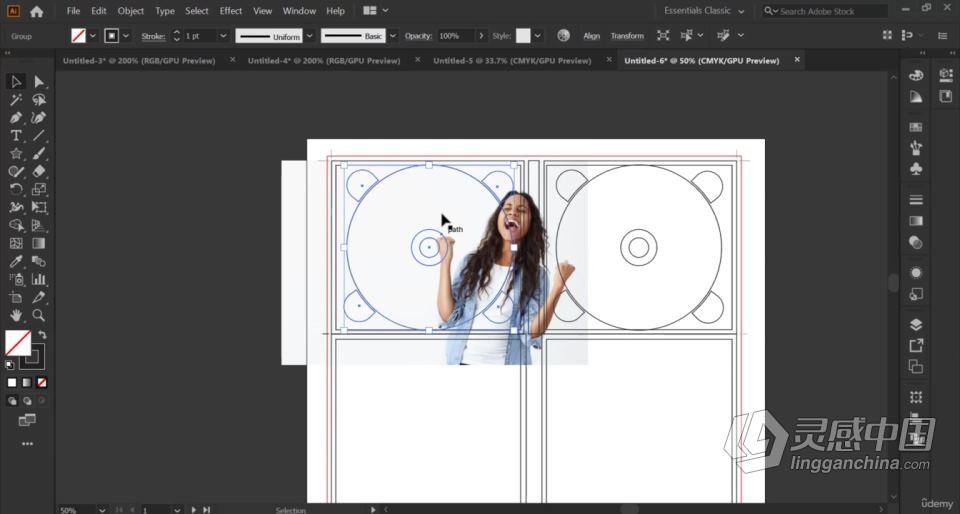
Task: Open graphic Style dropdown arrow
Action: pyautogui.click(x=538, y=35)
